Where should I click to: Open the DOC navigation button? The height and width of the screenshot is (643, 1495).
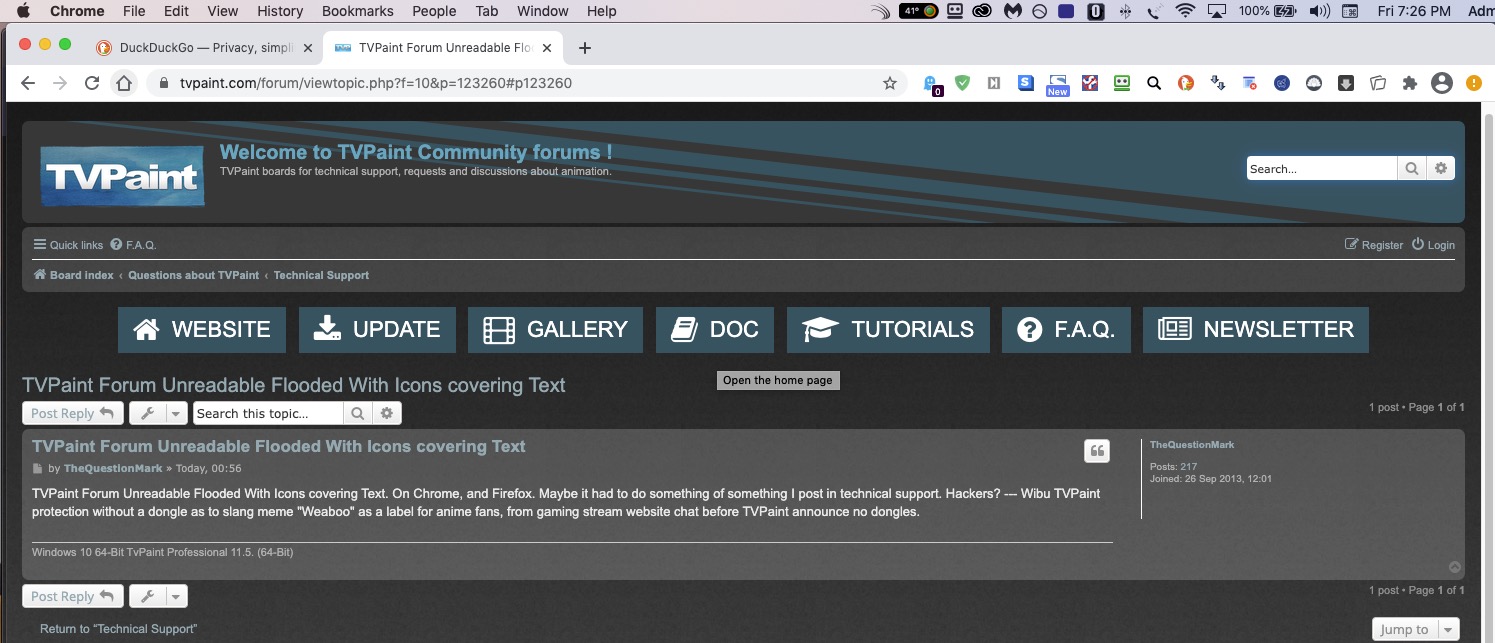pos(715,330)
